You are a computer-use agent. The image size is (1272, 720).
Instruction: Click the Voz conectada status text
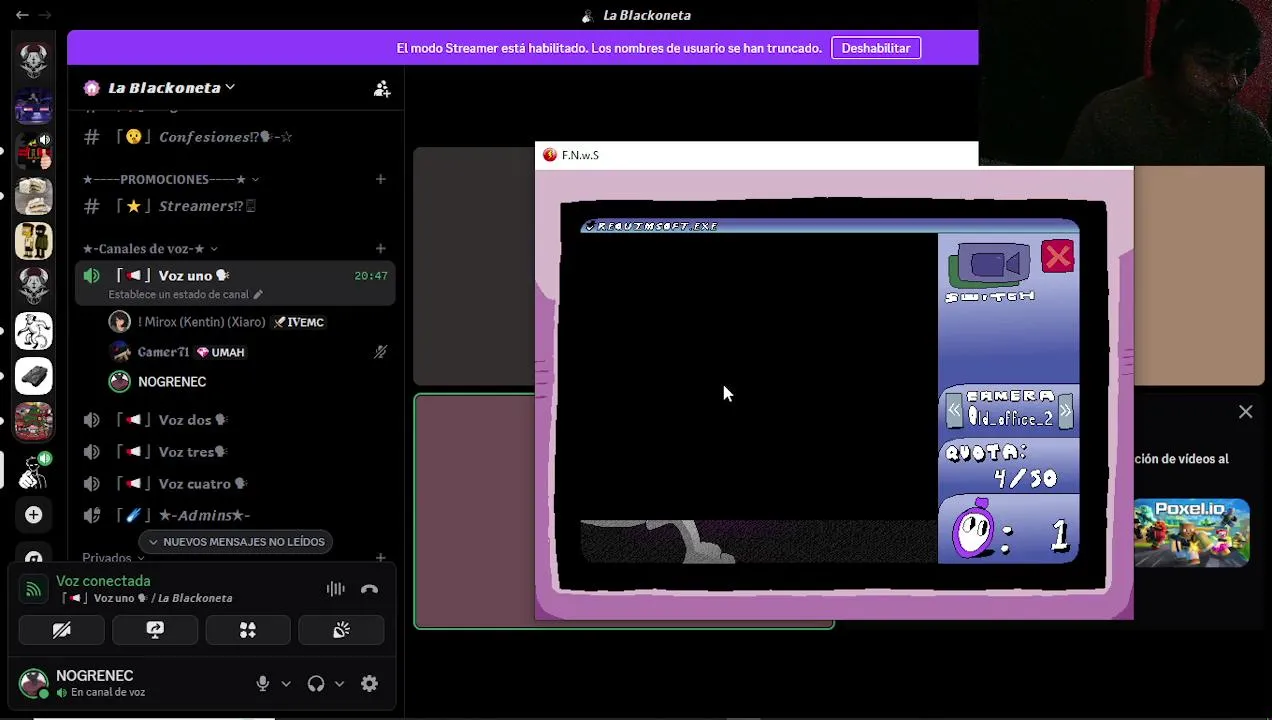[x=103, y=581]
